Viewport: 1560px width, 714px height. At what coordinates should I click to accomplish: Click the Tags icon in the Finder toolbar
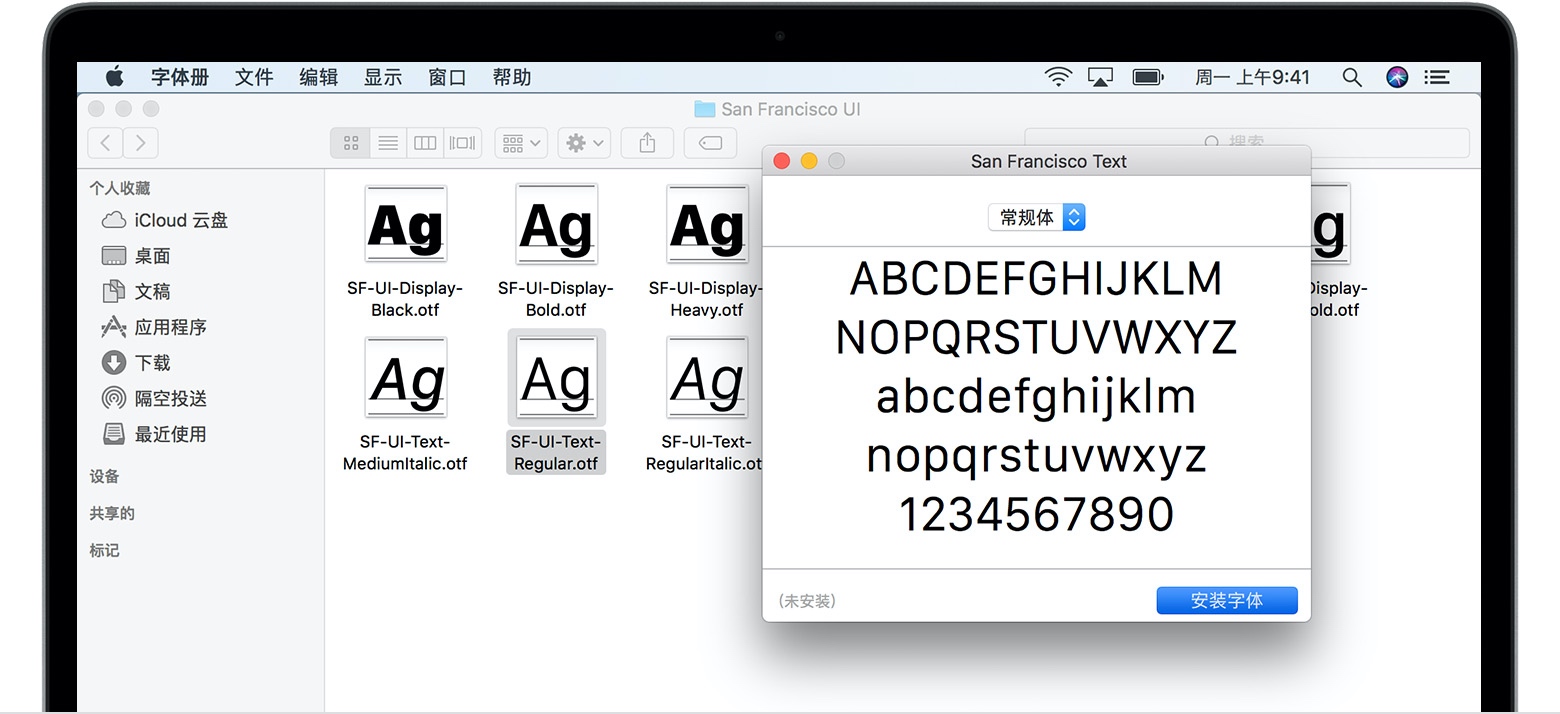click(710, 143)
